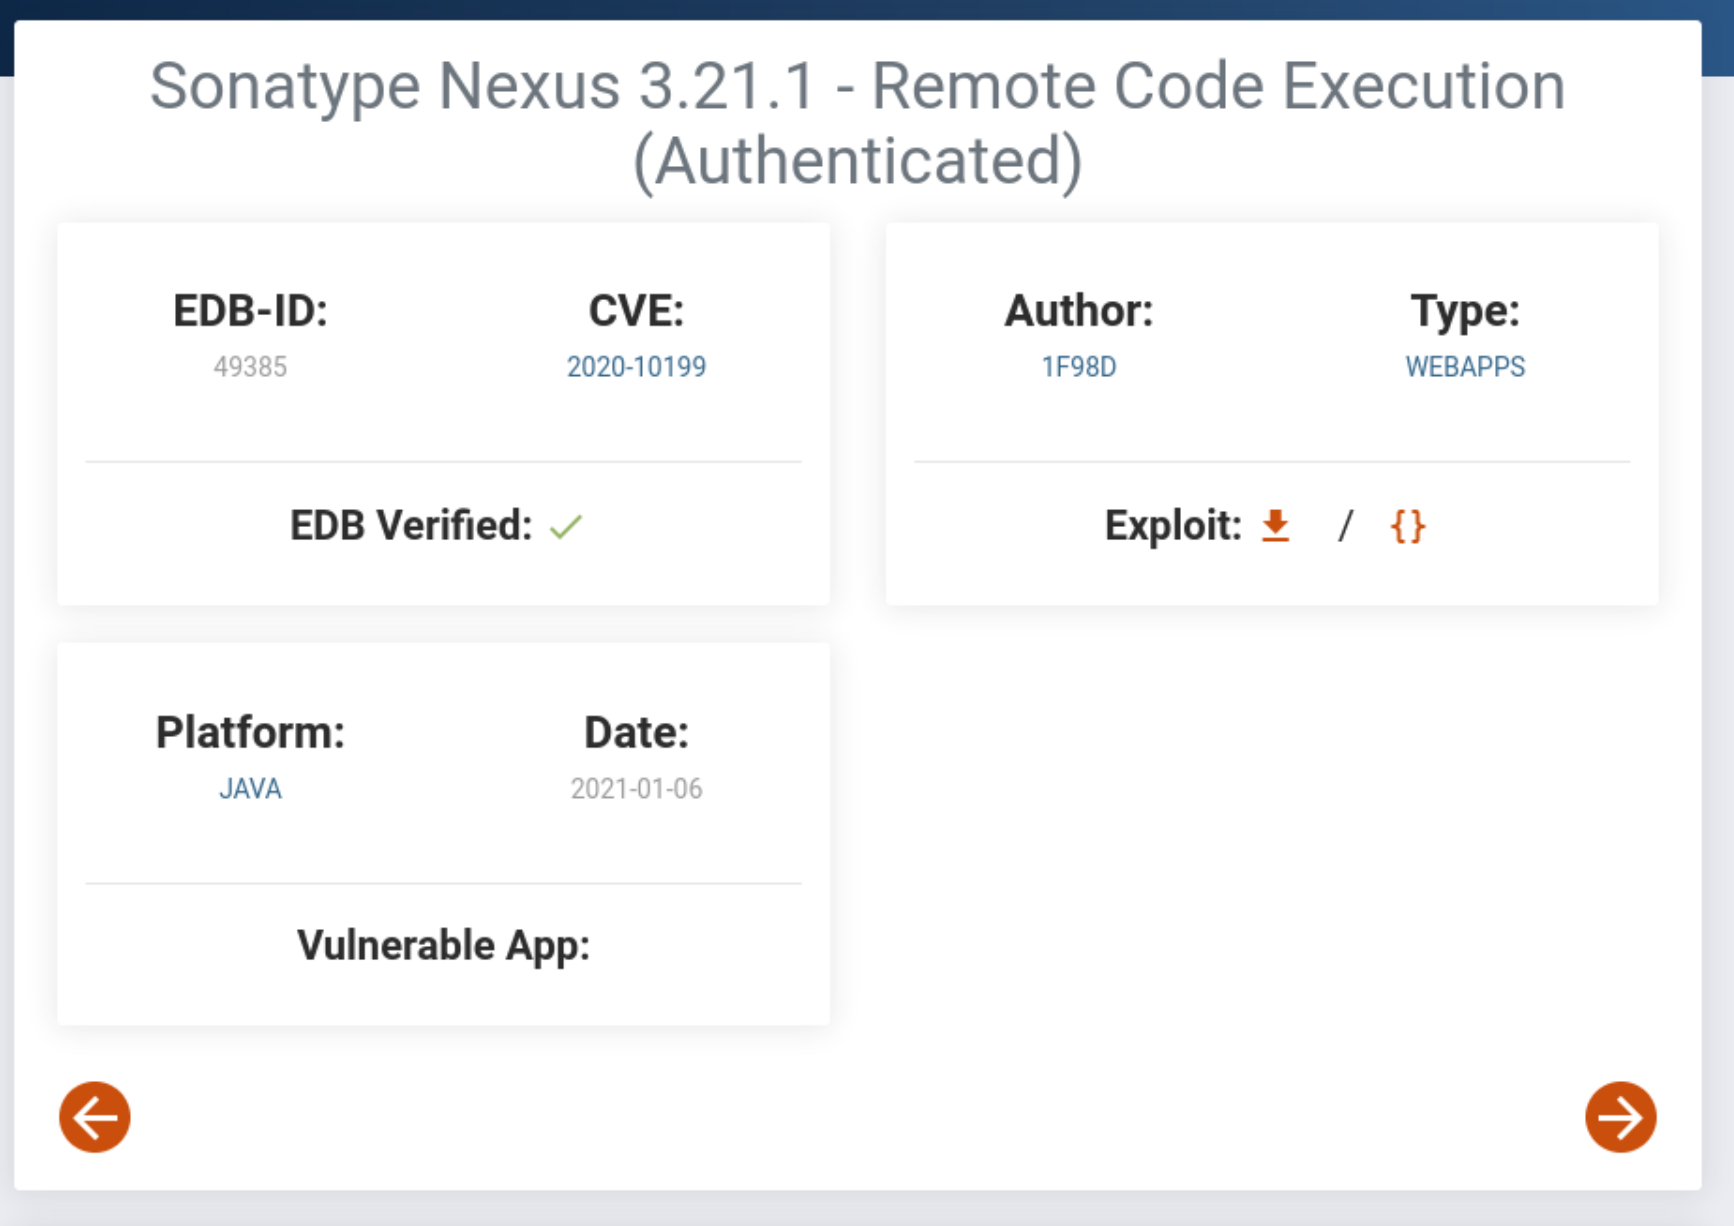The image size is (1734, 1226).
Task: Click the Vulnerable App label
Action: point(443,946)
